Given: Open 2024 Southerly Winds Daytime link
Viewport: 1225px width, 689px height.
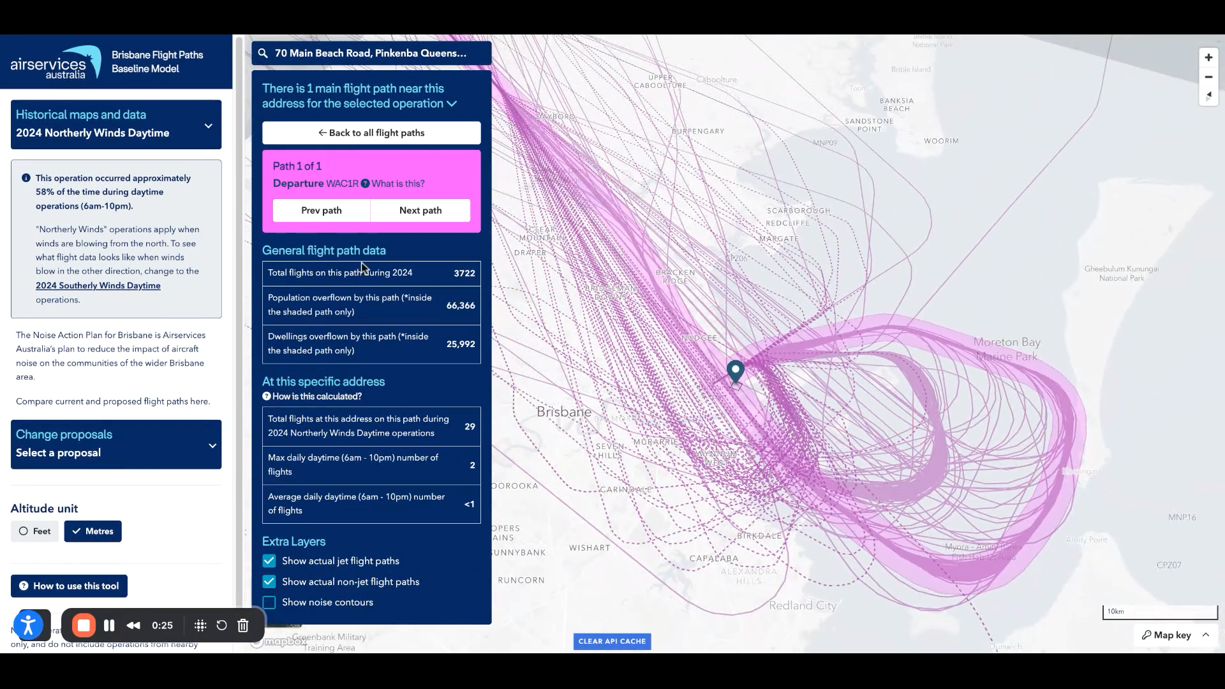Looking at the screenshot, I should pyautogui.click(x=98, y=286).
